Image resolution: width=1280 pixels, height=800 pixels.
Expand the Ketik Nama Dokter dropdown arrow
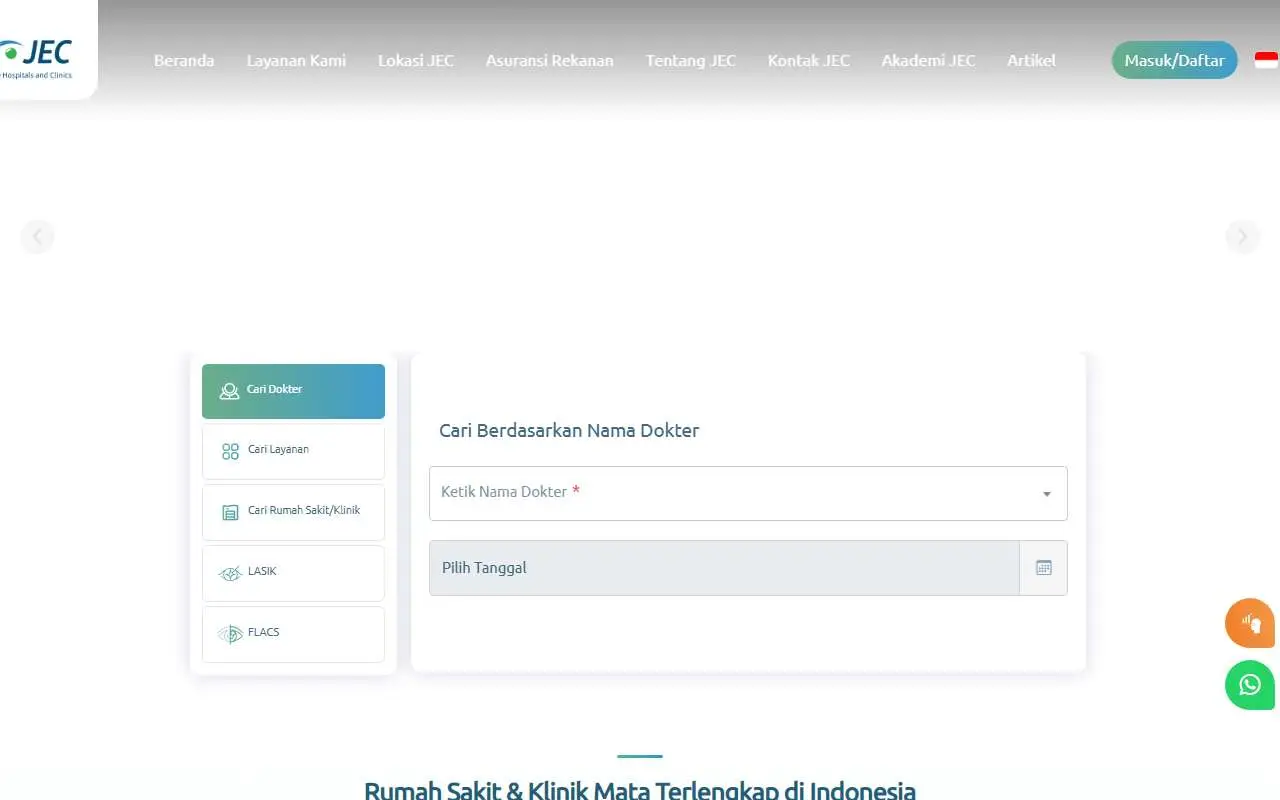click(x=1047, y=494)
